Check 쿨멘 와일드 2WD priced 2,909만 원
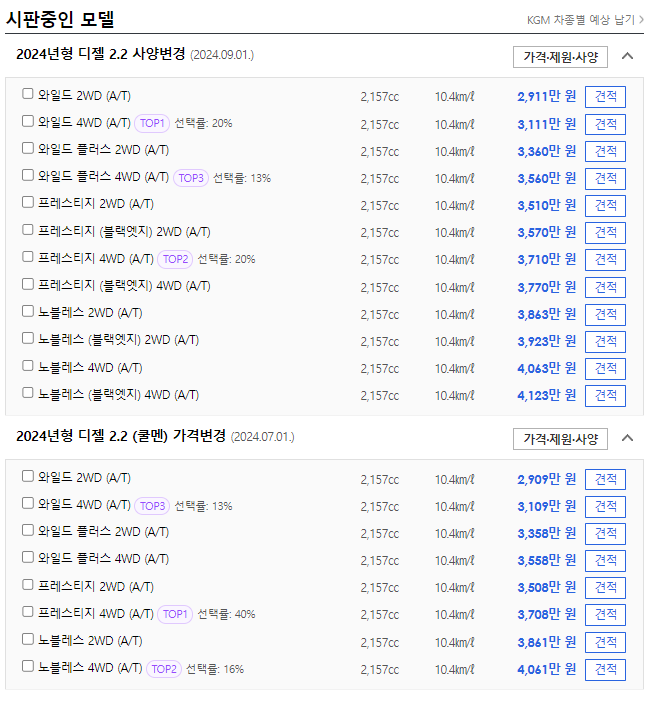Image resolution: width=654 pixels, height=703 pixels. pyautogui.click(x=28, y=476)
